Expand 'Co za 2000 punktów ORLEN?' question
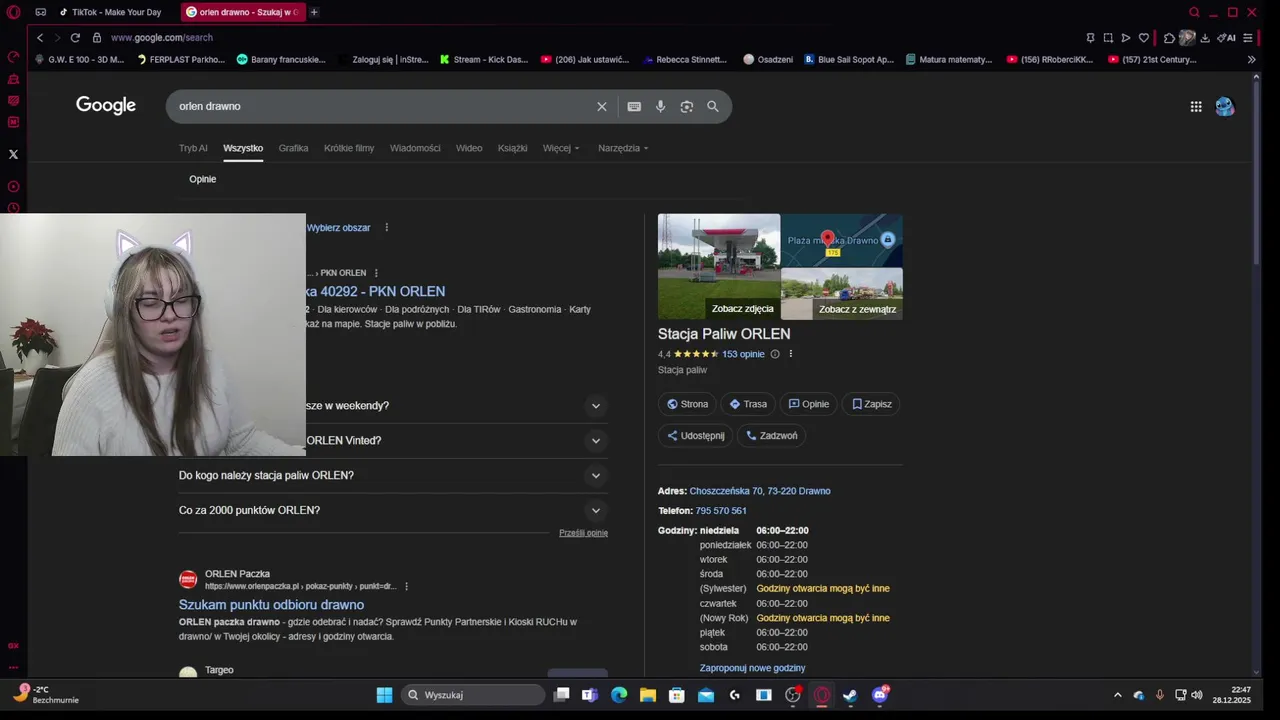The image size is (1280, 720). coord(393,510)
